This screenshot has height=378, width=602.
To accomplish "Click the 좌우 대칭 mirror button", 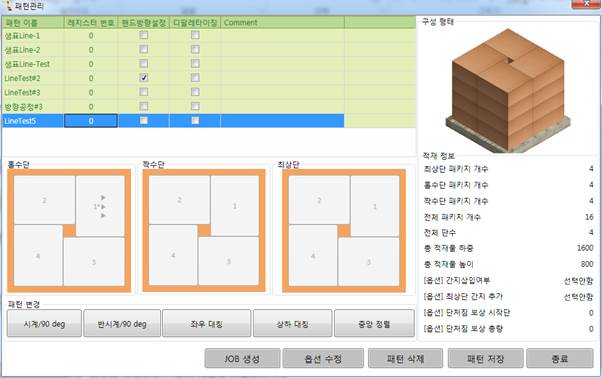I will [207, 324].
